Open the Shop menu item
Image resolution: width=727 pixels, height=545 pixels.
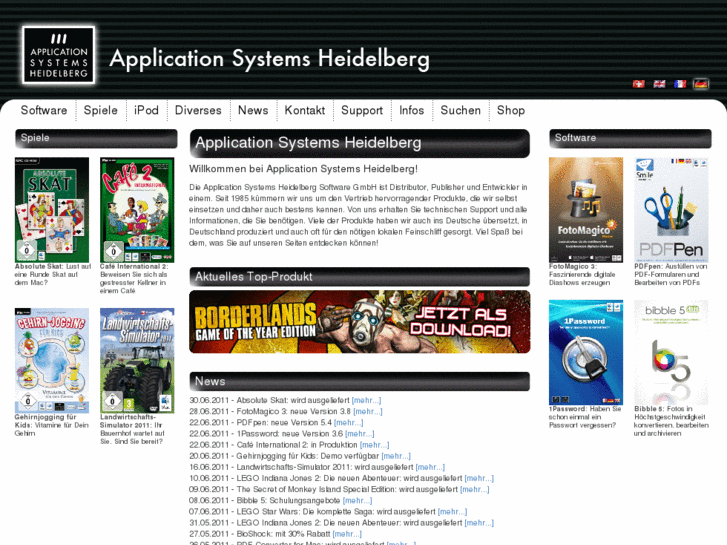tap(511, 110)
